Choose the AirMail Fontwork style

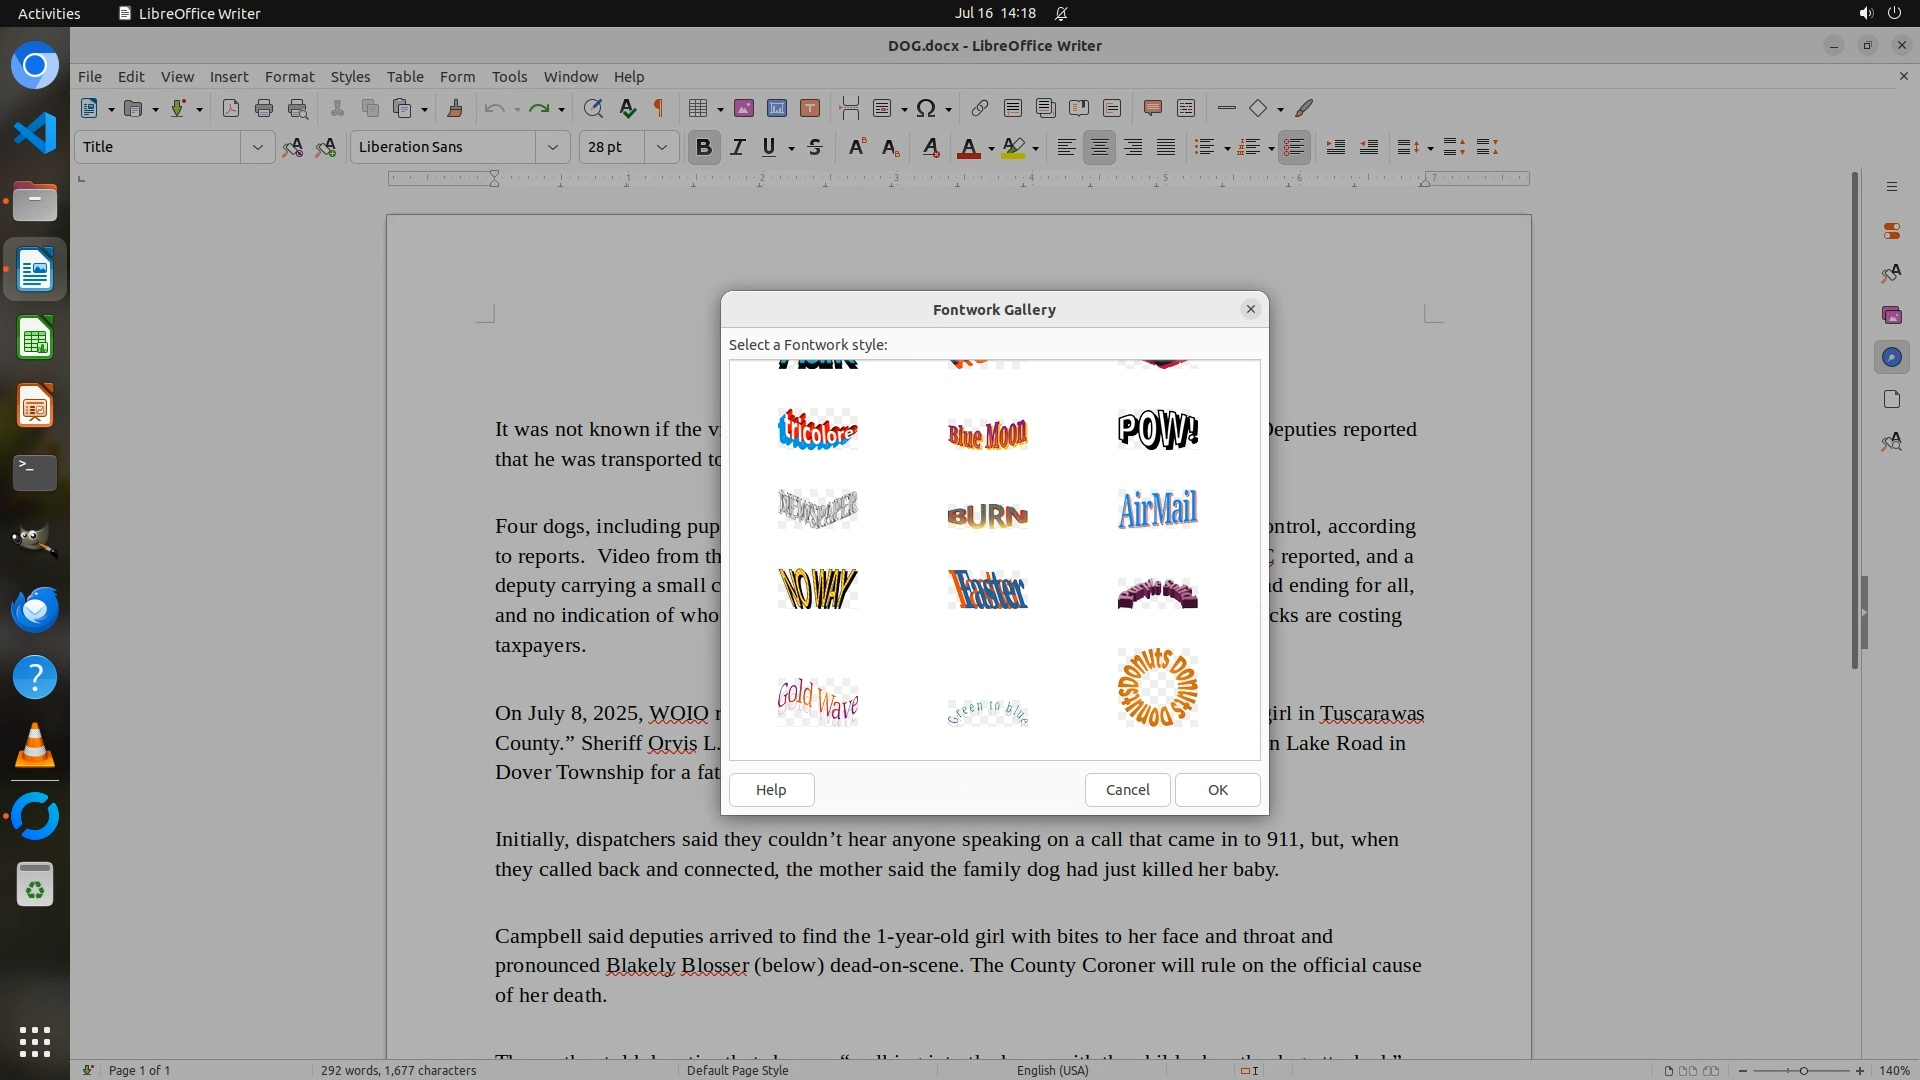click(1157, 509)
